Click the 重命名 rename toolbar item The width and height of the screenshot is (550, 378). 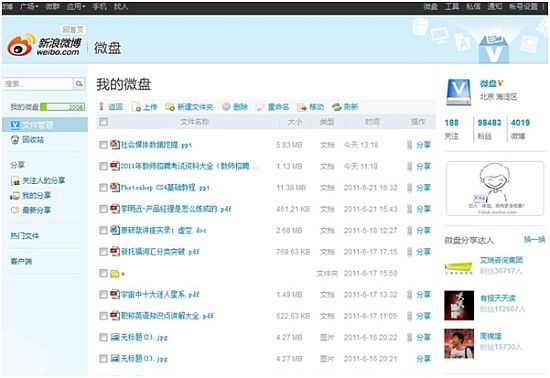273,107
